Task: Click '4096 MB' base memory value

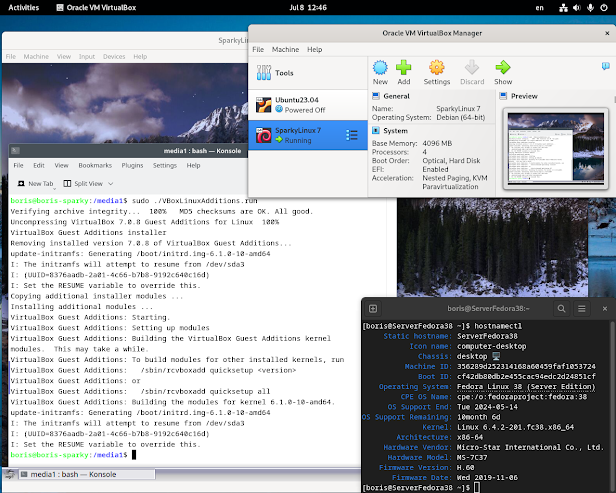Action: click(437, 143)
